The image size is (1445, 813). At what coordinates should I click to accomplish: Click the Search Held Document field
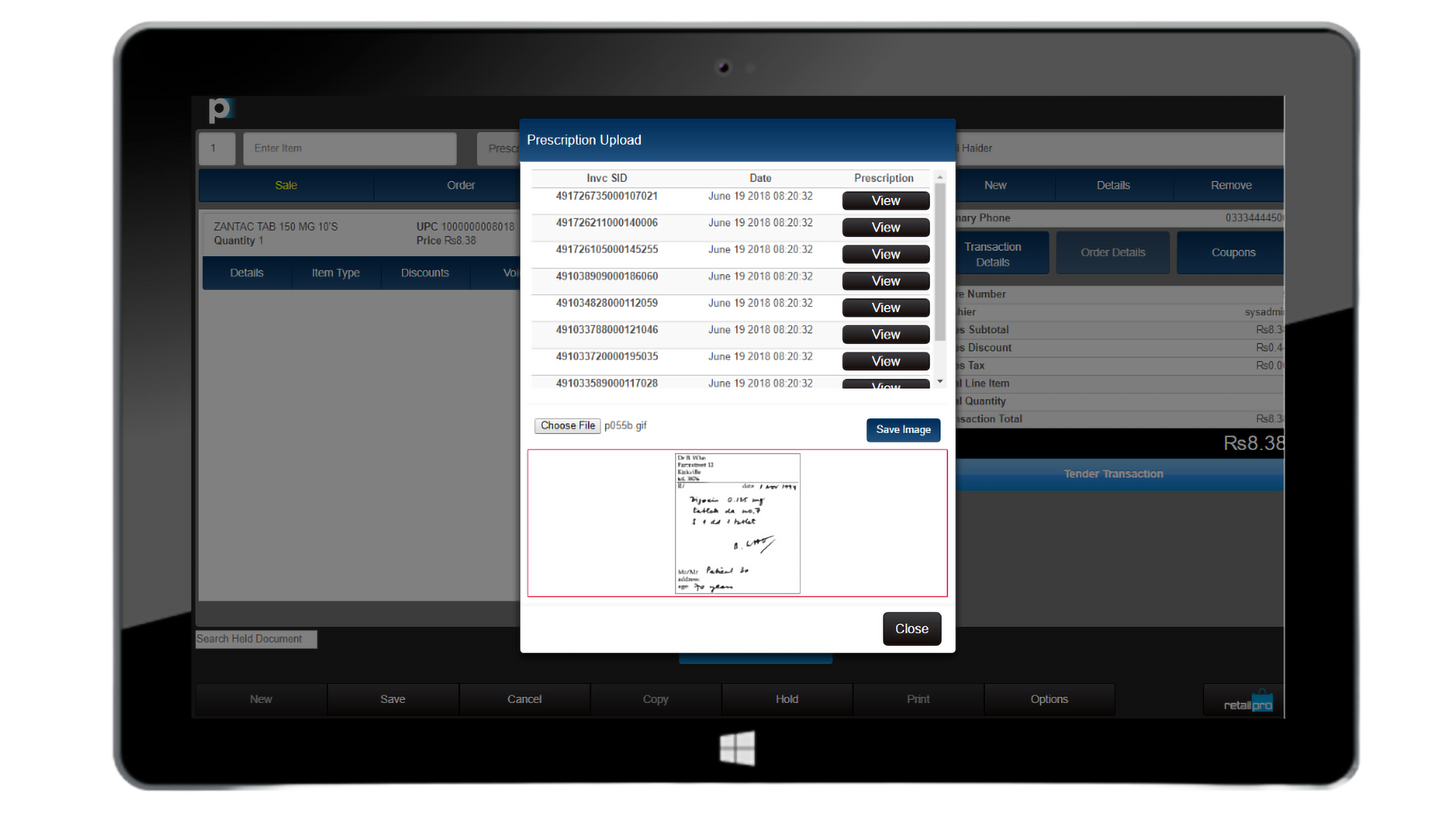pyautogui.click(x=256, y=639)
